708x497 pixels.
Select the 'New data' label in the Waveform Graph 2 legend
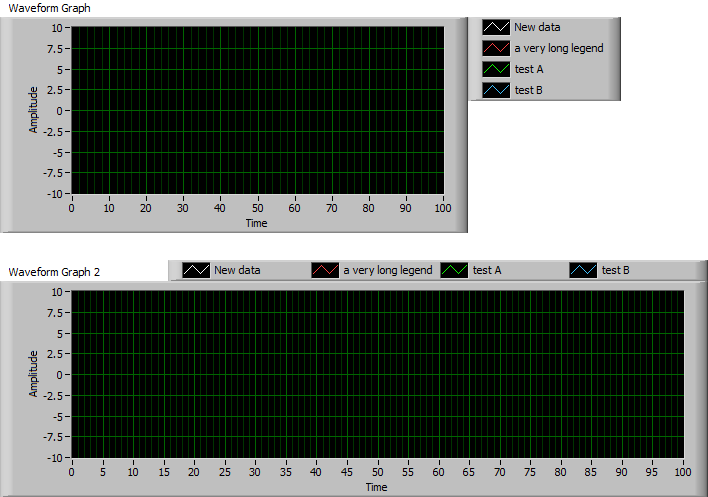point(237,270)
